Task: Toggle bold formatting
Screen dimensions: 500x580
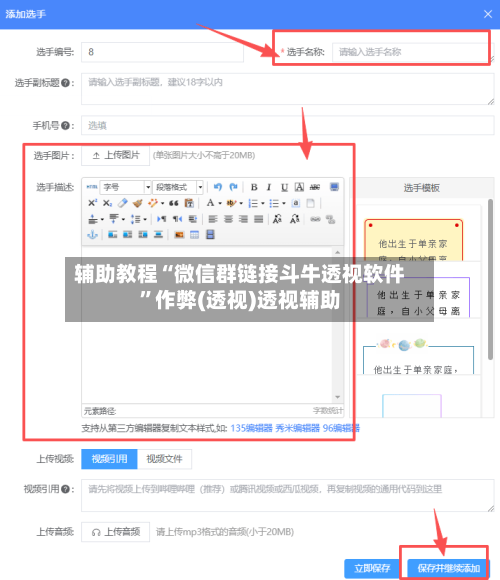Action: 254,187
